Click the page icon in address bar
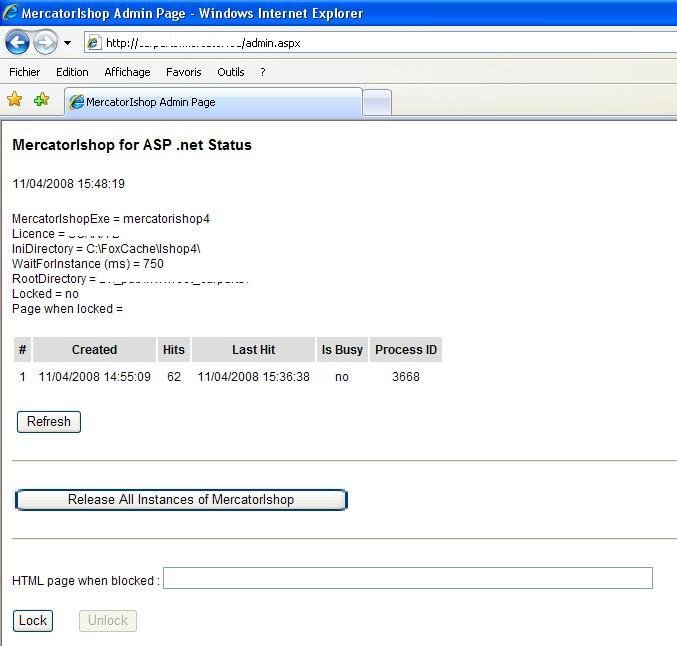This screenshot has height=646, width=677. (93, 43)
